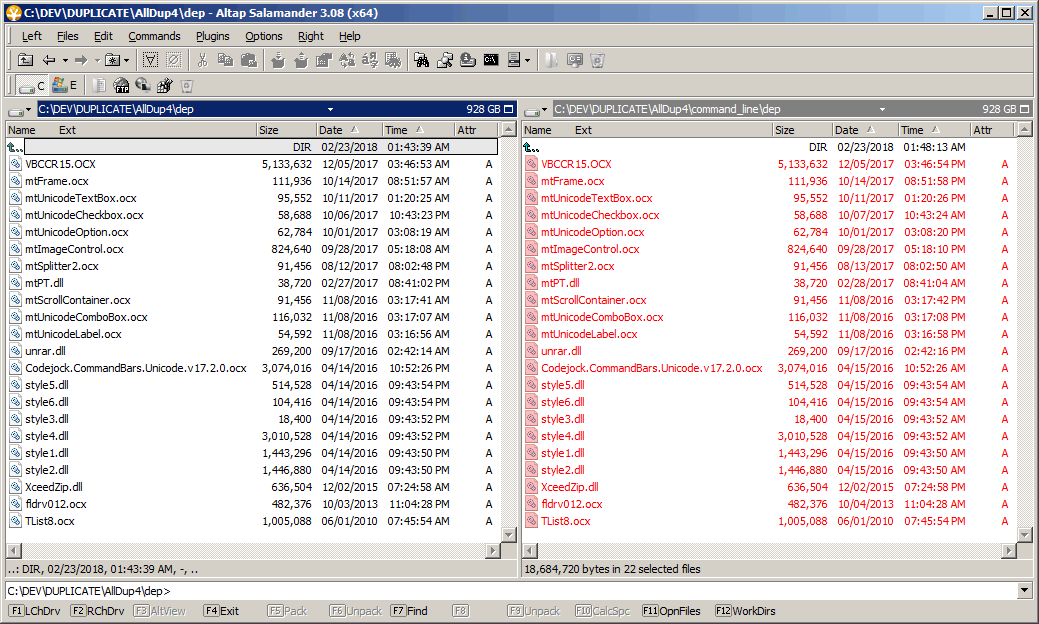Click the greyed recycle bin drive-bar icon

coord(187,85)
